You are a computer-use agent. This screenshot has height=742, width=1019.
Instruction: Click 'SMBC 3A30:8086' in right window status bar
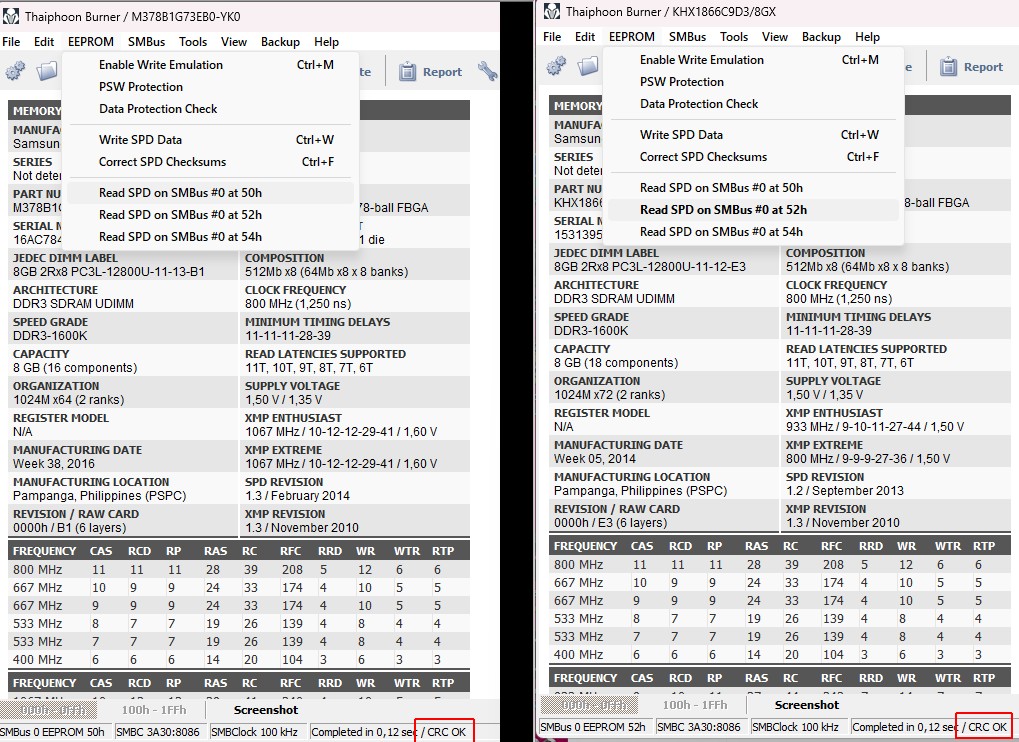[x=698, y=726]
